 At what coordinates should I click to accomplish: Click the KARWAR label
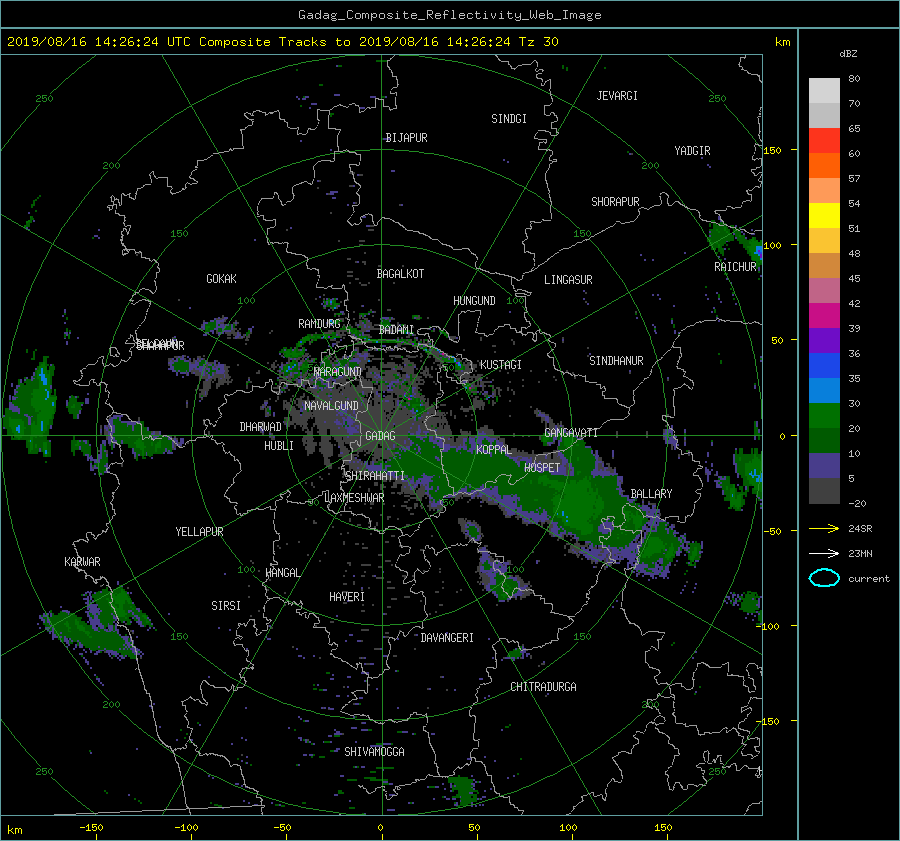pyautogui.click(x=82, y=562)
